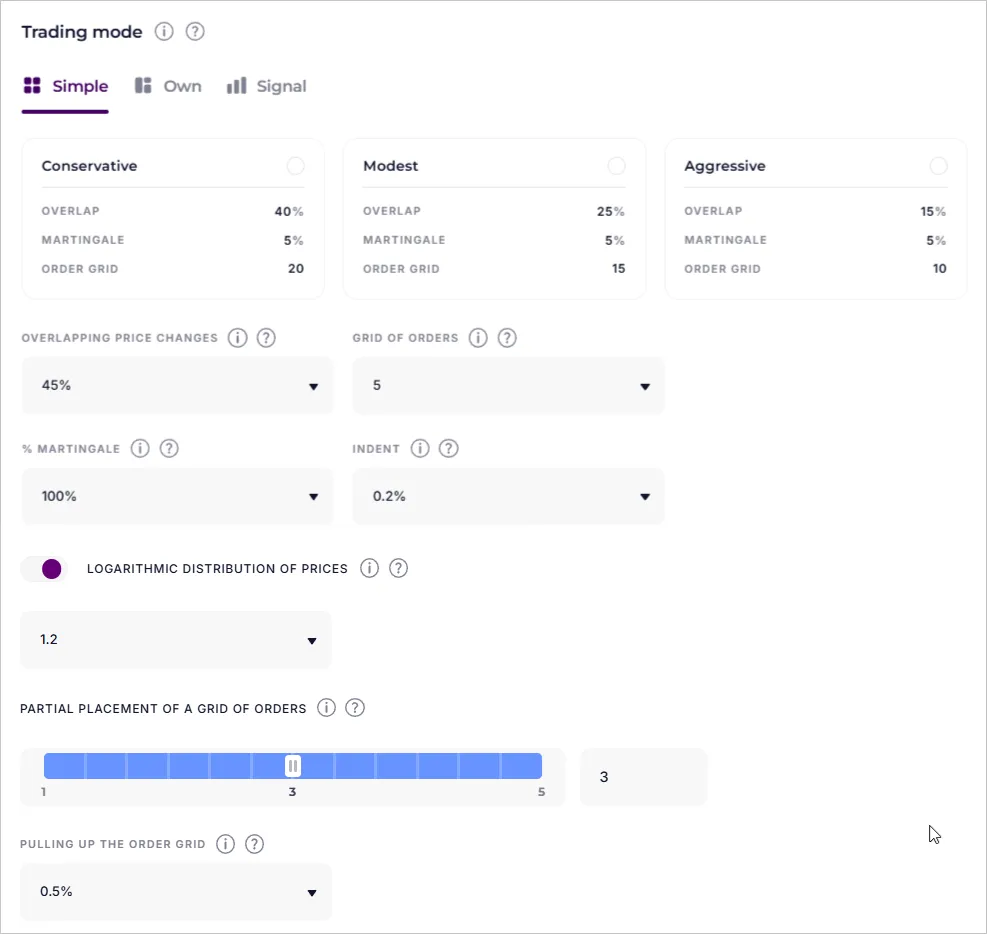Viewport: 987px width, 934px height.
Task: Click help icon for Grid of Orders
Action: click(x=507, y=338)
